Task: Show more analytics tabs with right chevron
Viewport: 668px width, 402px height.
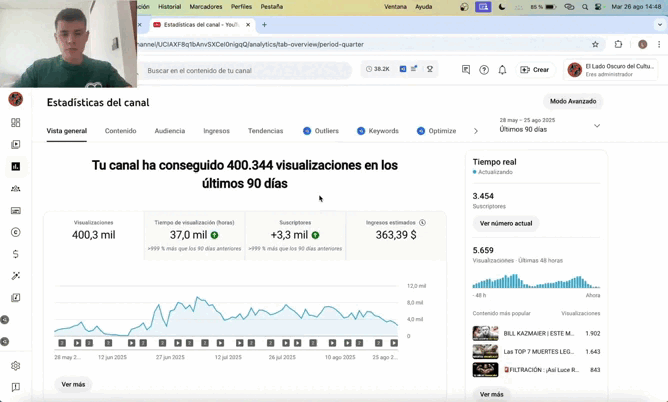Action: [x=476, y=131]
